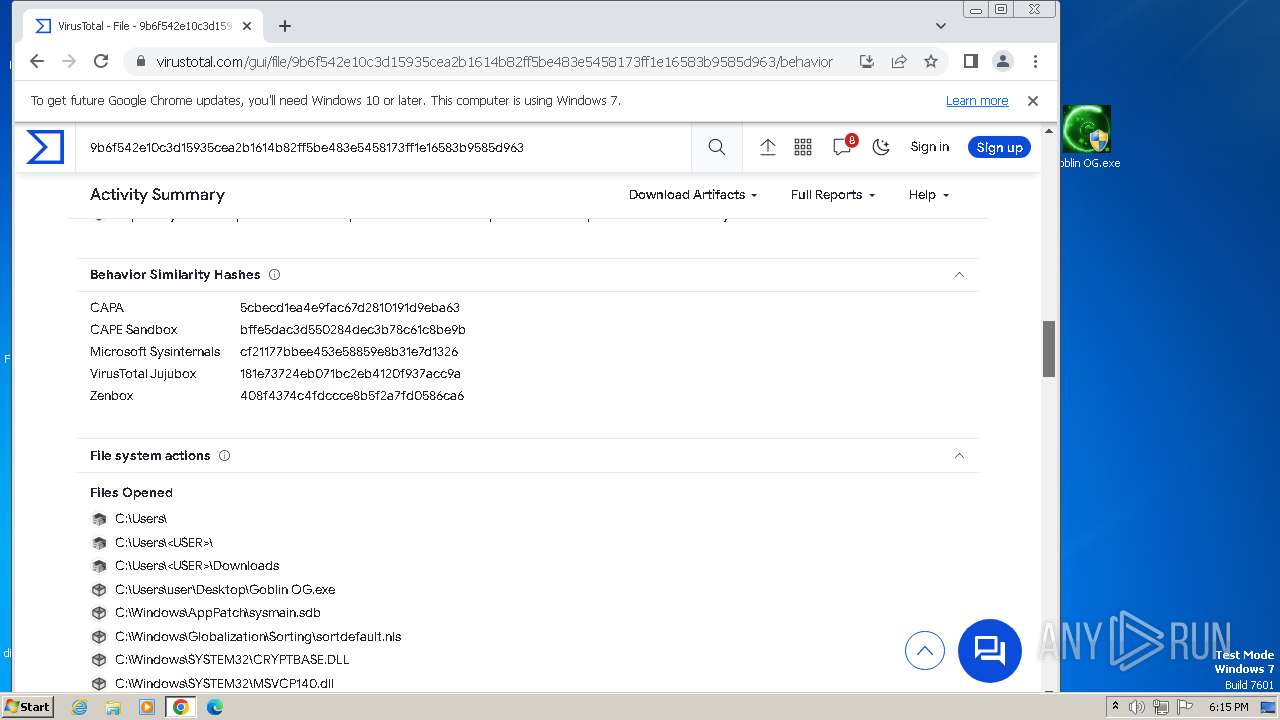The width and height of the screenshot is (1280, 720).
Task: Collapse Behavior Similarity Hashes section
Action: coord(959,275)
